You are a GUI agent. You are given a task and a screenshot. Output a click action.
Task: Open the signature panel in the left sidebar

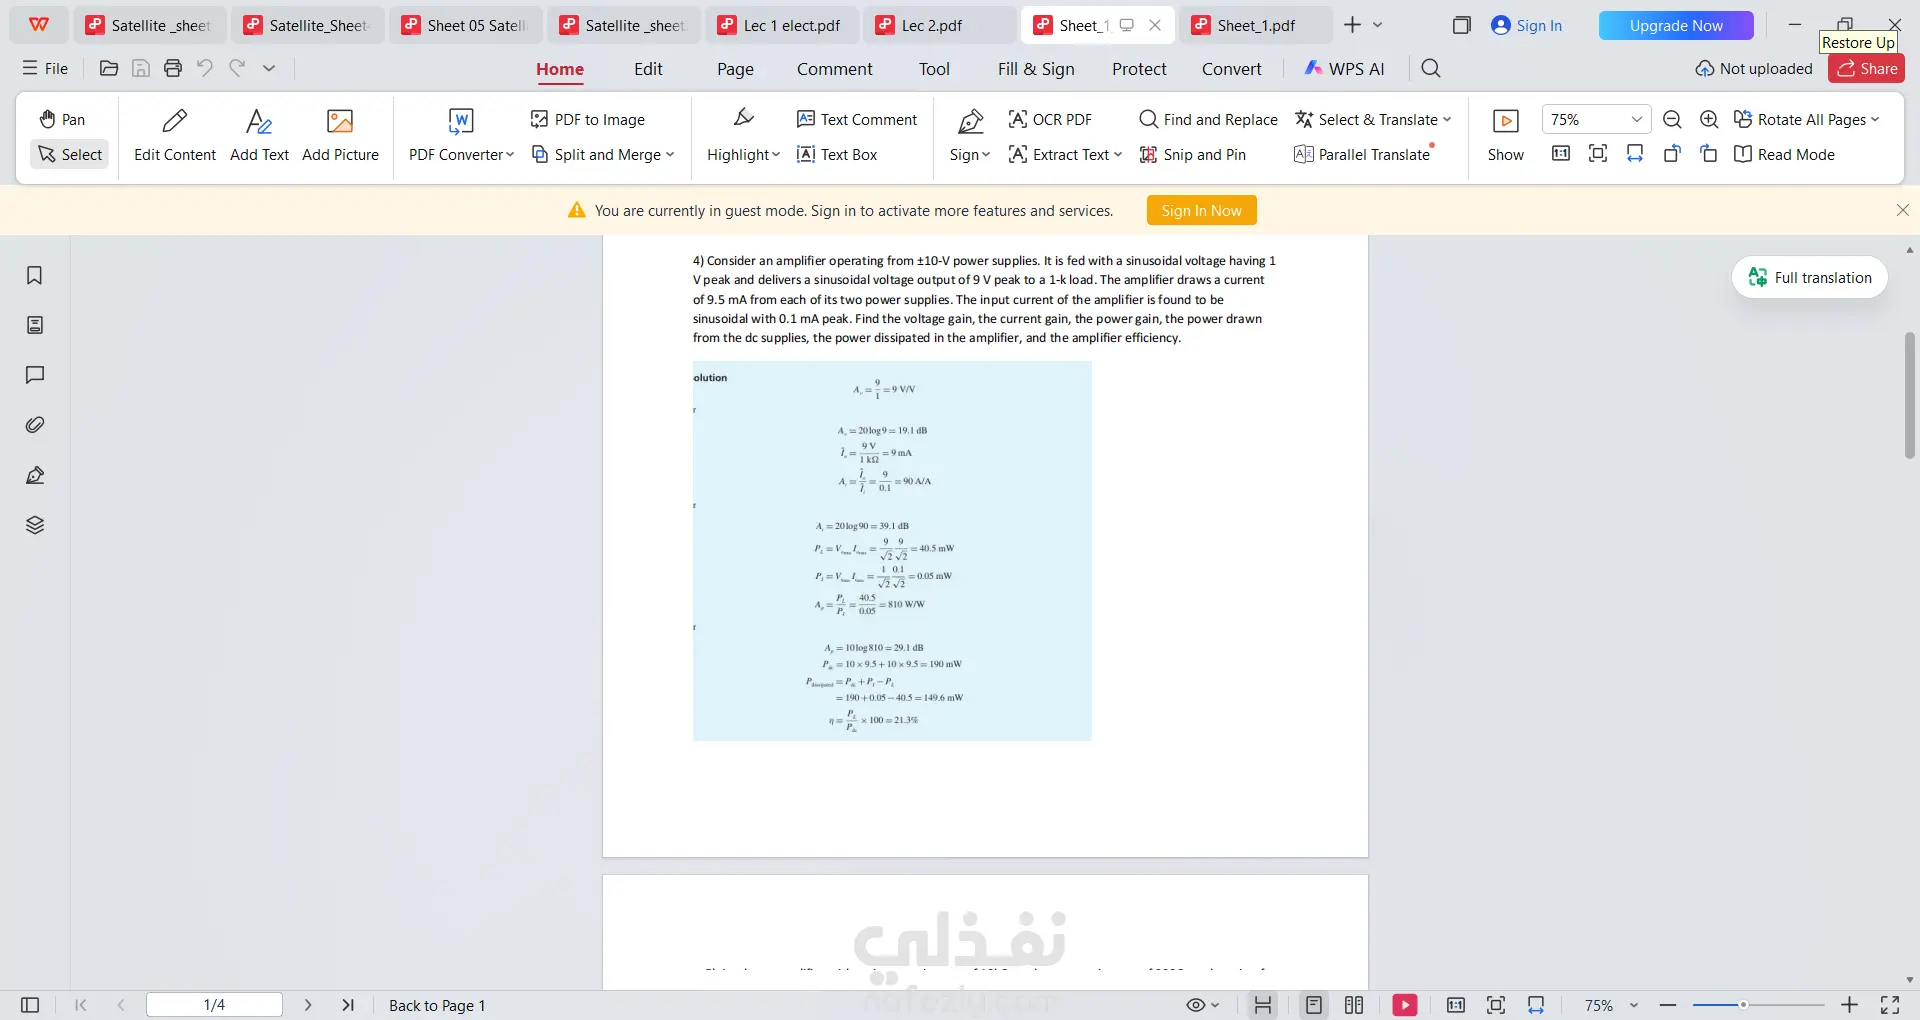tap(35, 475)
